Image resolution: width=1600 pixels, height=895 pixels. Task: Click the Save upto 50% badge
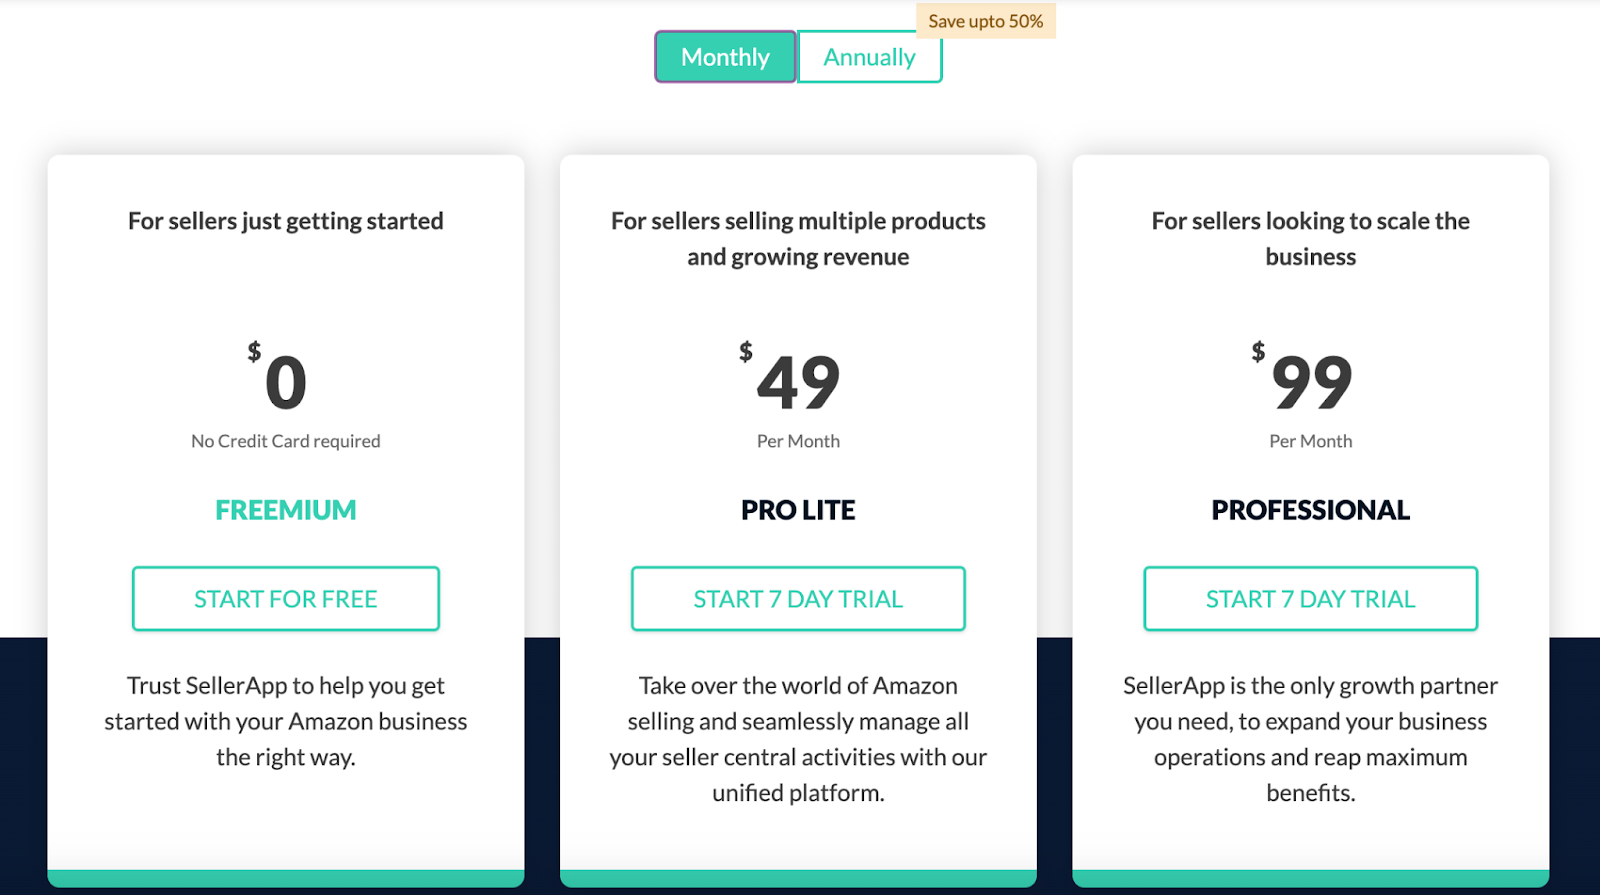pyautogui.click(x=985, y=21)
